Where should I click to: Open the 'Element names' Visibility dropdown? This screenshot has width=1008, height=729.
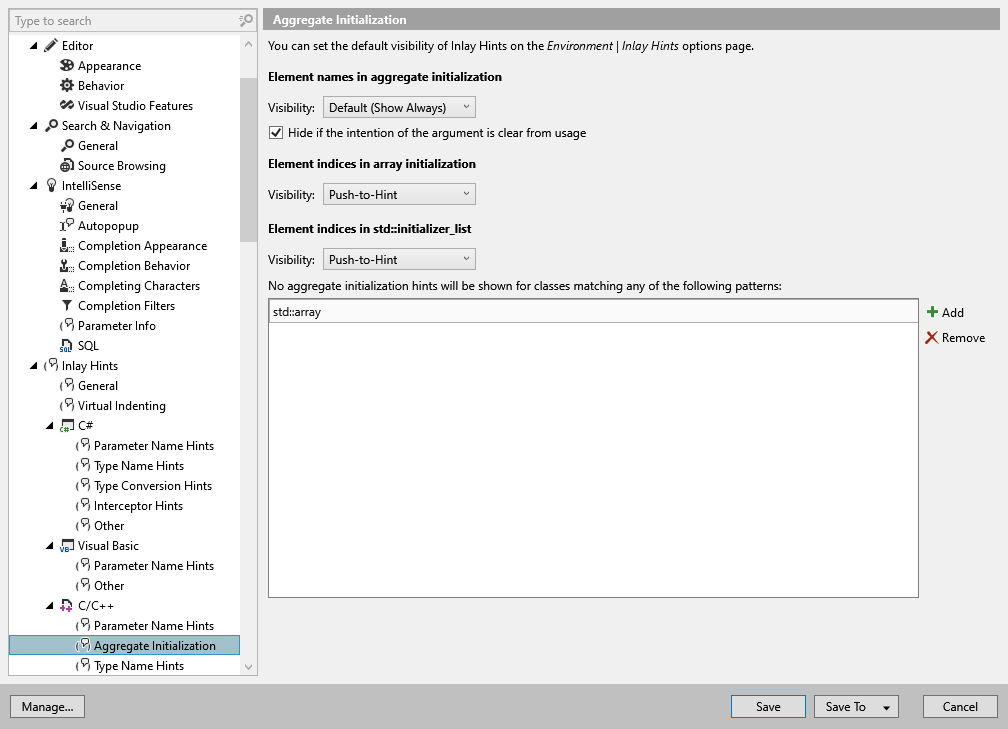(399, 107)
